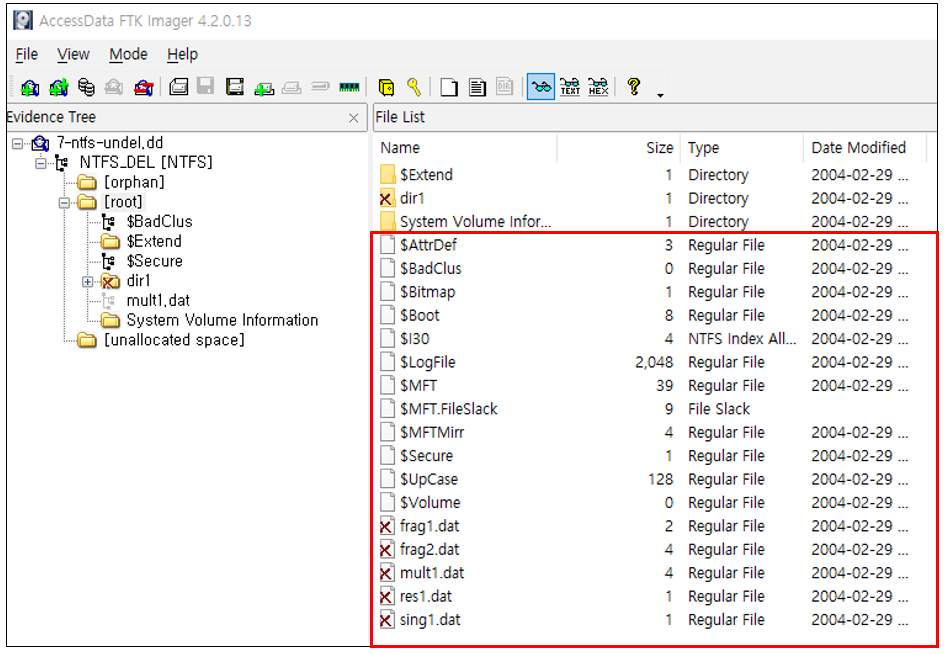
Task: Select System Volume Information in tree
Action: point(222,320)
